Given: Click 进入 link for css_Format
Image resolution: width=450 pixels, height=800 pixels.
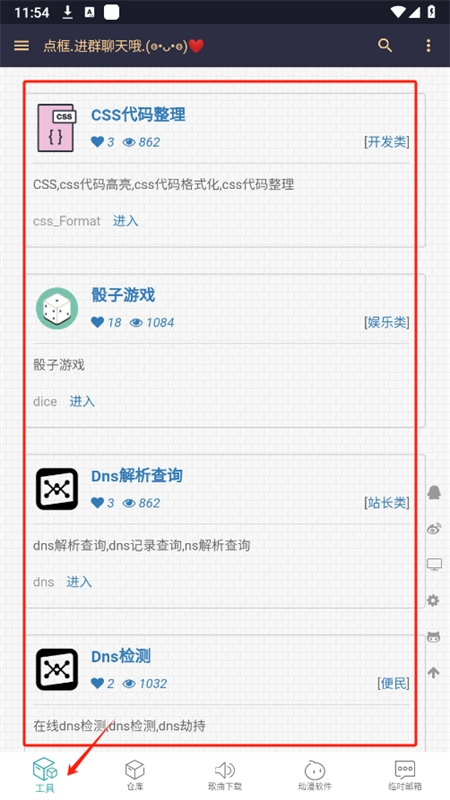Looking at the screenshot, I should [126, 221].
